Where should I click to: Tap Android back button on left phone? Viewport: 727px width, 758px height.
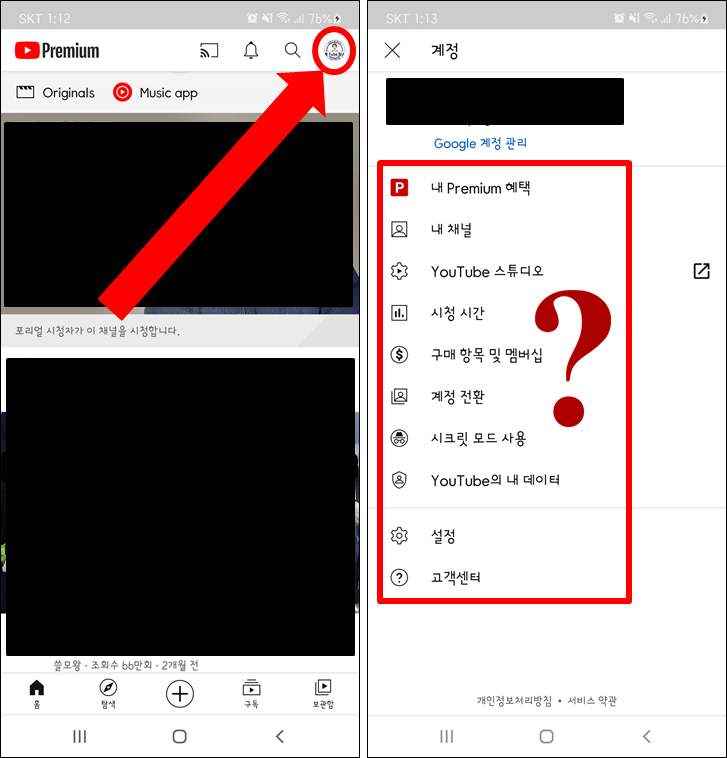[x=279, y=737]
